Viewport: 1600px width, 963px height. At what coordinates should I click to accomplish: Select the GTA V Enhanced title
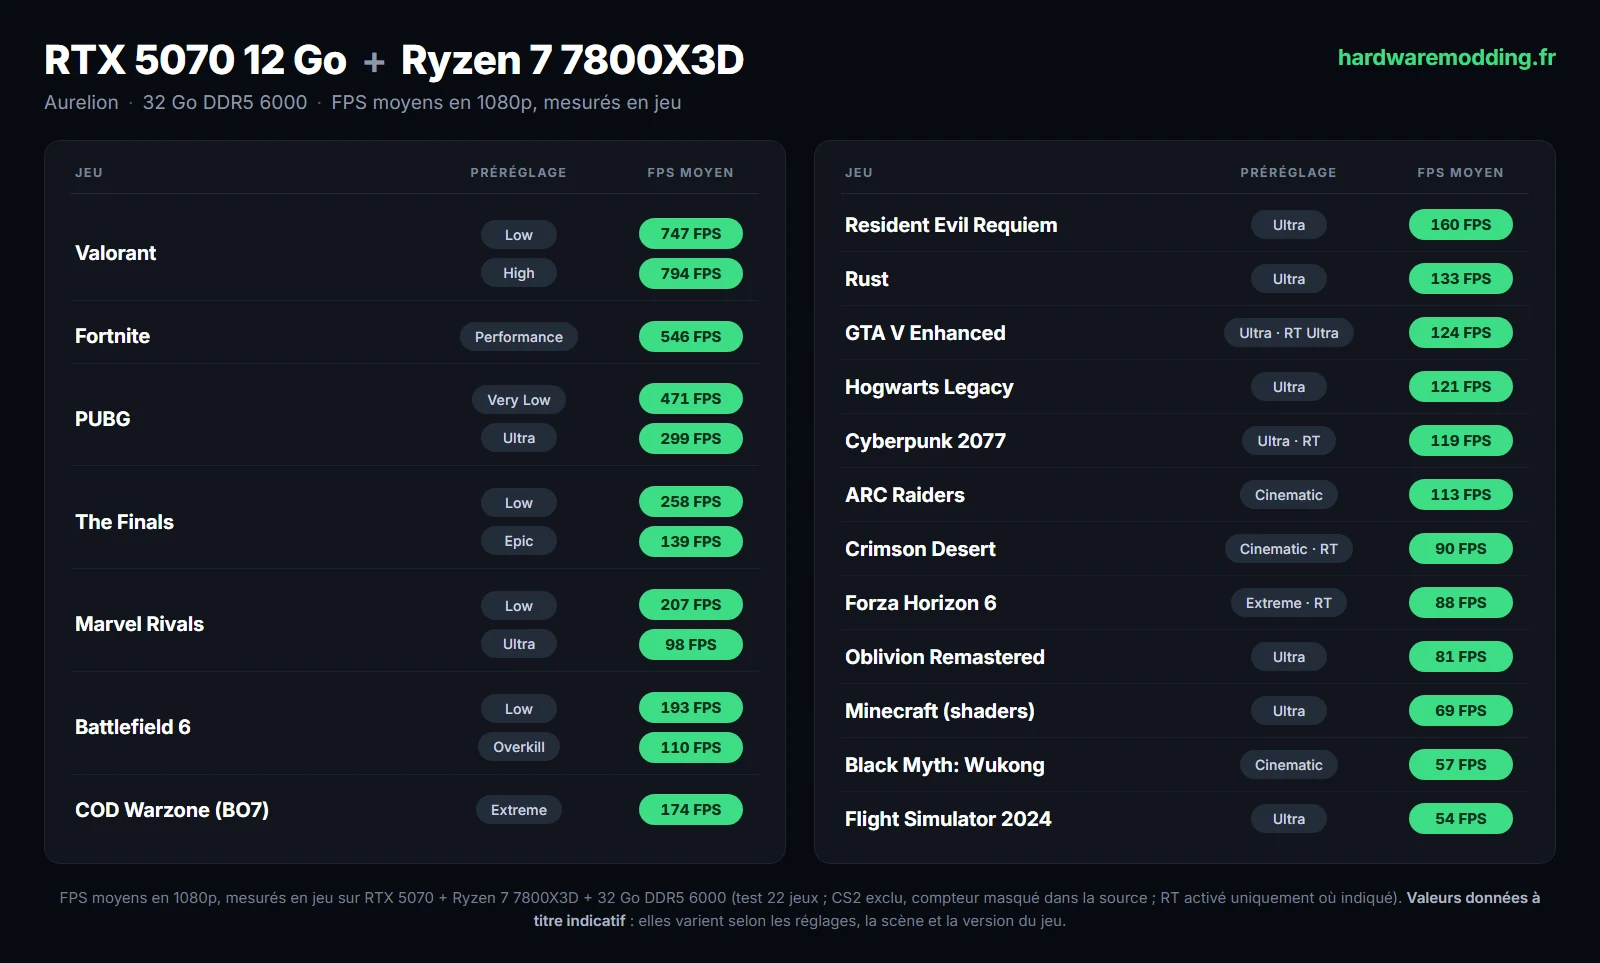tap(925, 333)
